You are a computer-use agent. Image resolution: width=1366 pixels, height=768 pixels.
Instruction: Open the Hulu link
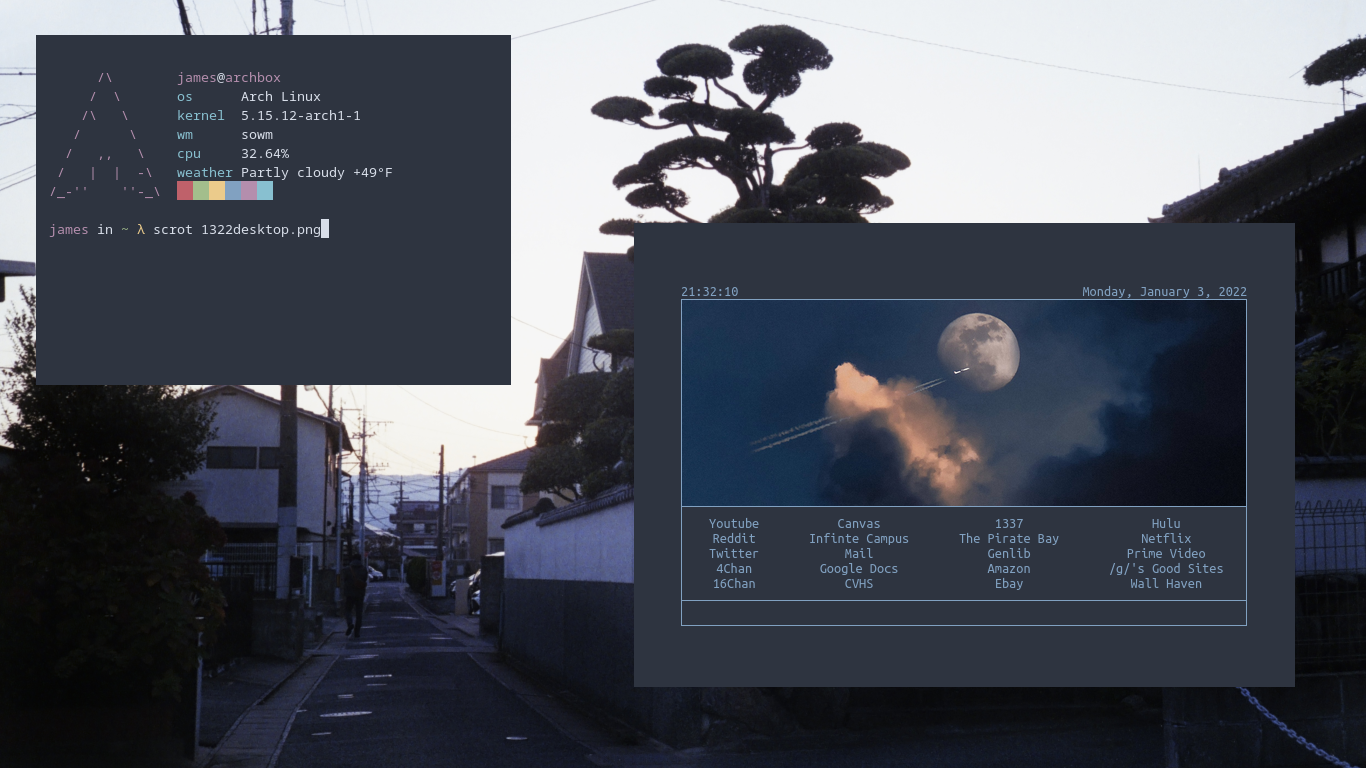(1165, 523)
